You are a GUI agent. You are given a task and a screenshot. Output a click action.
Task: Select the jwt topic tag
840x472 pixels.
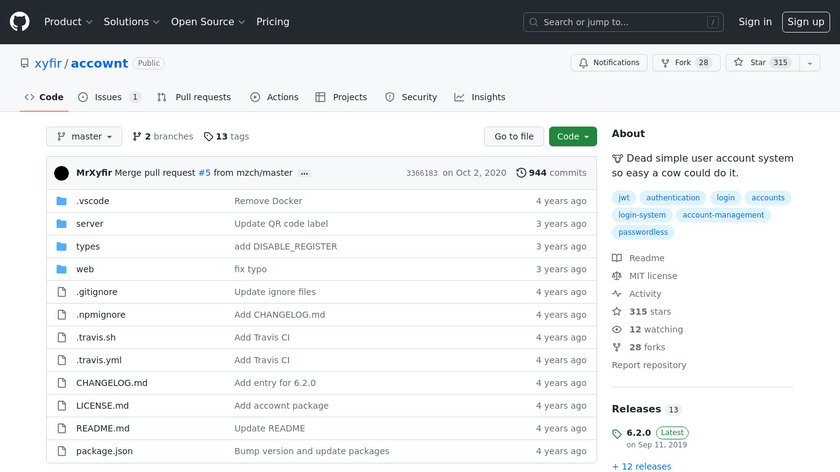coord(624,198)
